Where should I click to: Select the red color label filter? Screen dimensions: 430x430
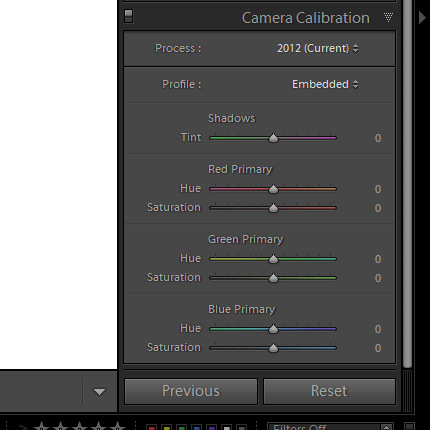click(x=152, y=427)
